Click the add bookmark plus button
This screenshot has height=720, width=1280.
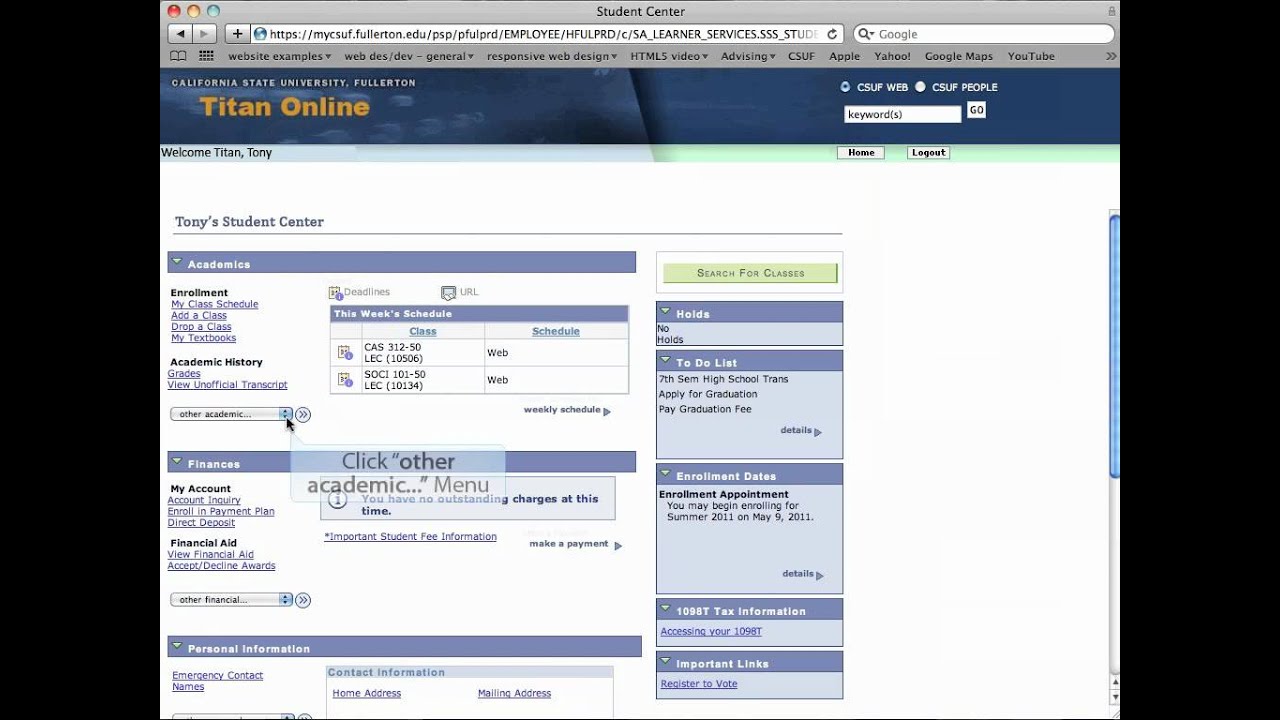pyautogui.click(x=237, y=34)
